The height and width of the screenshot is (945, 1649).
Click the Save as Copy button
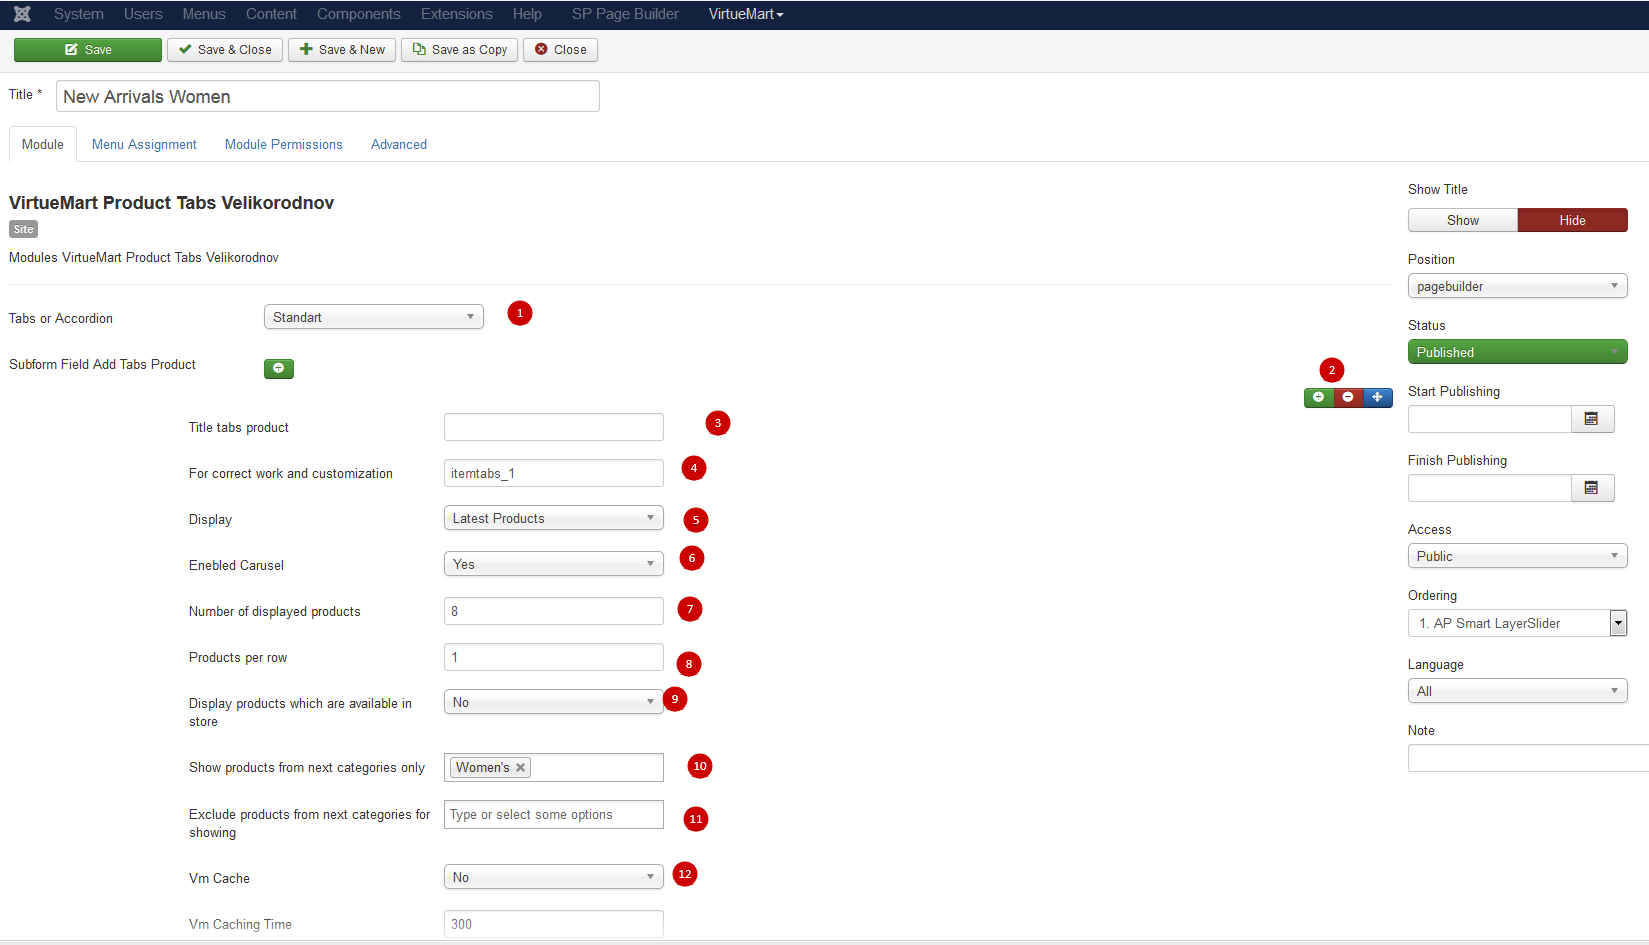(x=460, y=50)
